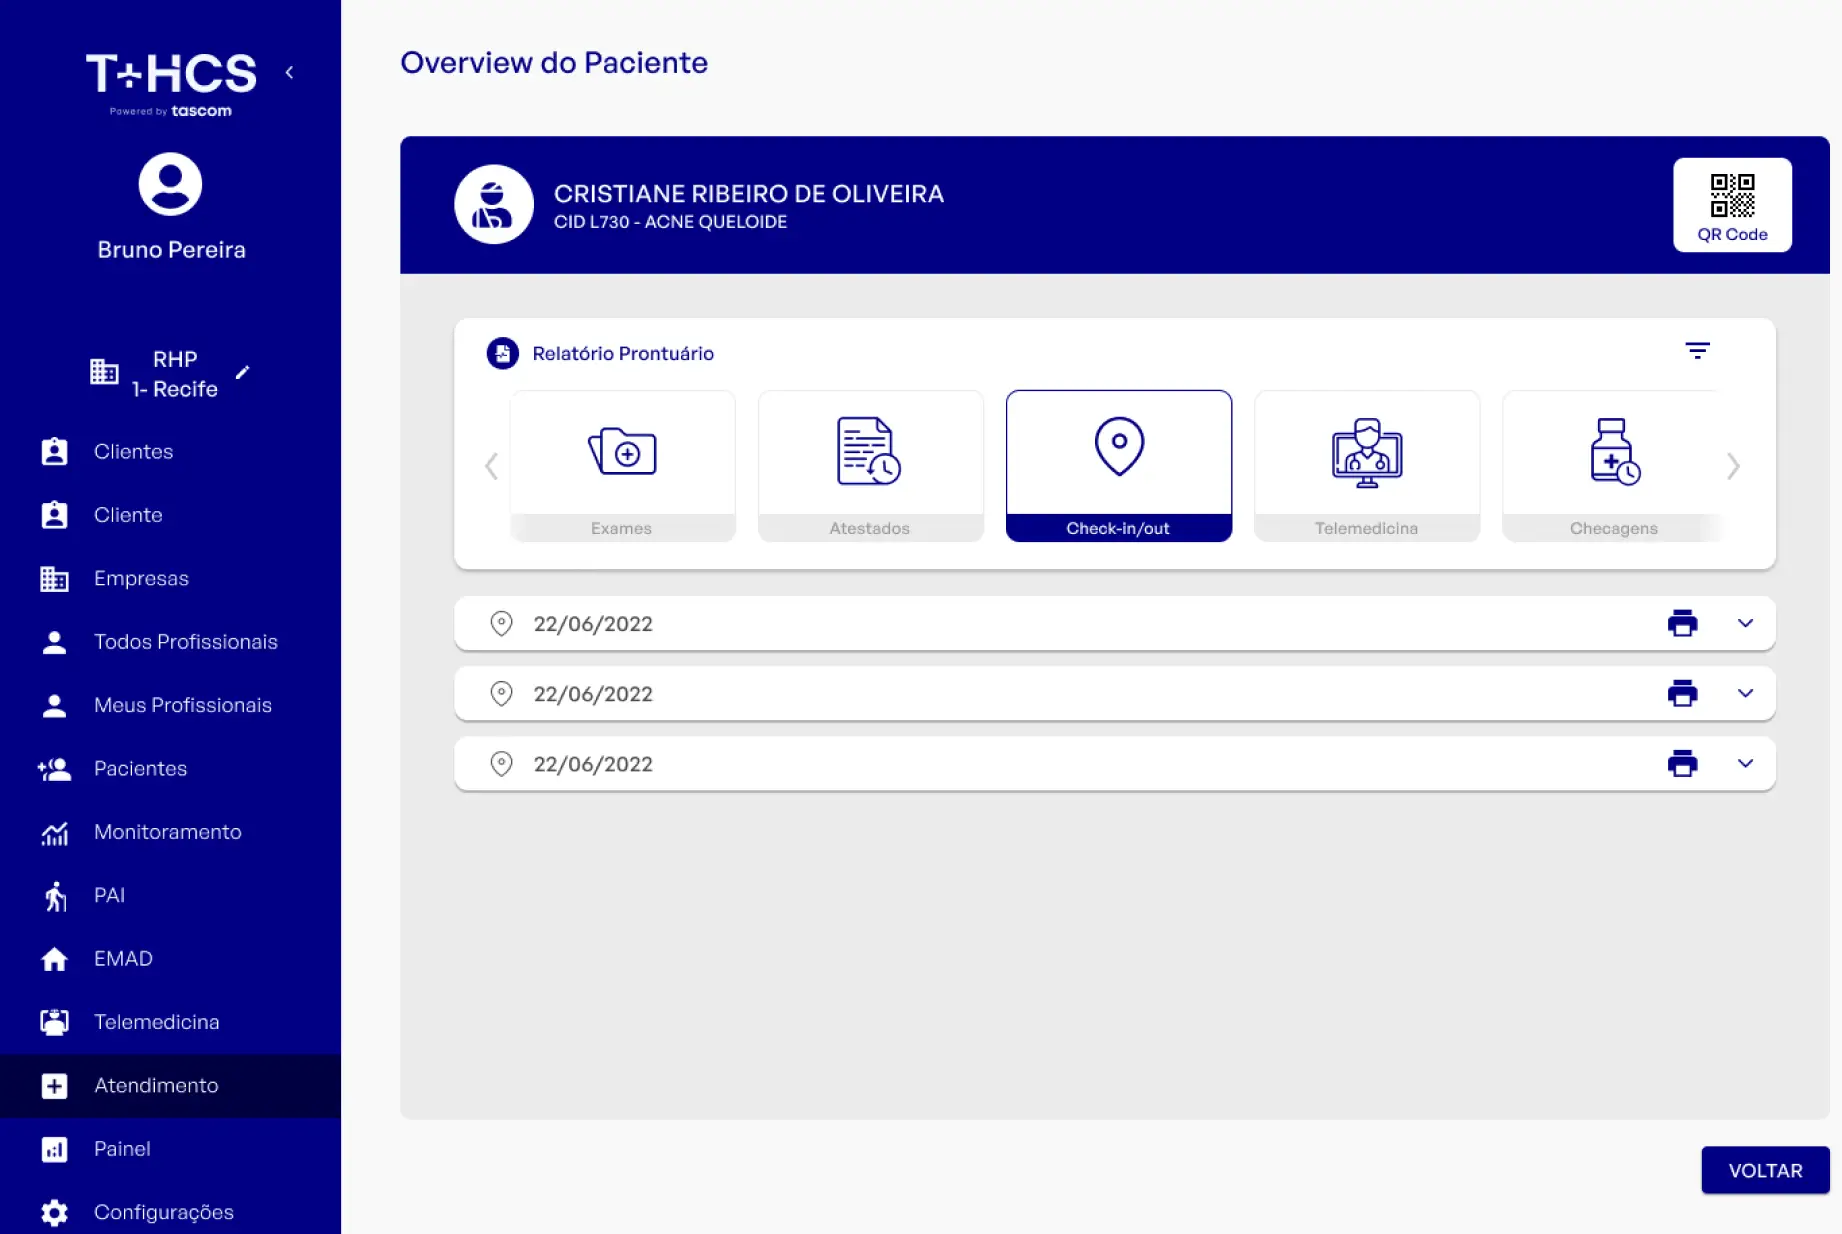Print the third 22/06/2022 check-in record
Image resolution: width=1842 pixels, height=1234 pixels.
pyautogui.click(x=1682, y=763)
